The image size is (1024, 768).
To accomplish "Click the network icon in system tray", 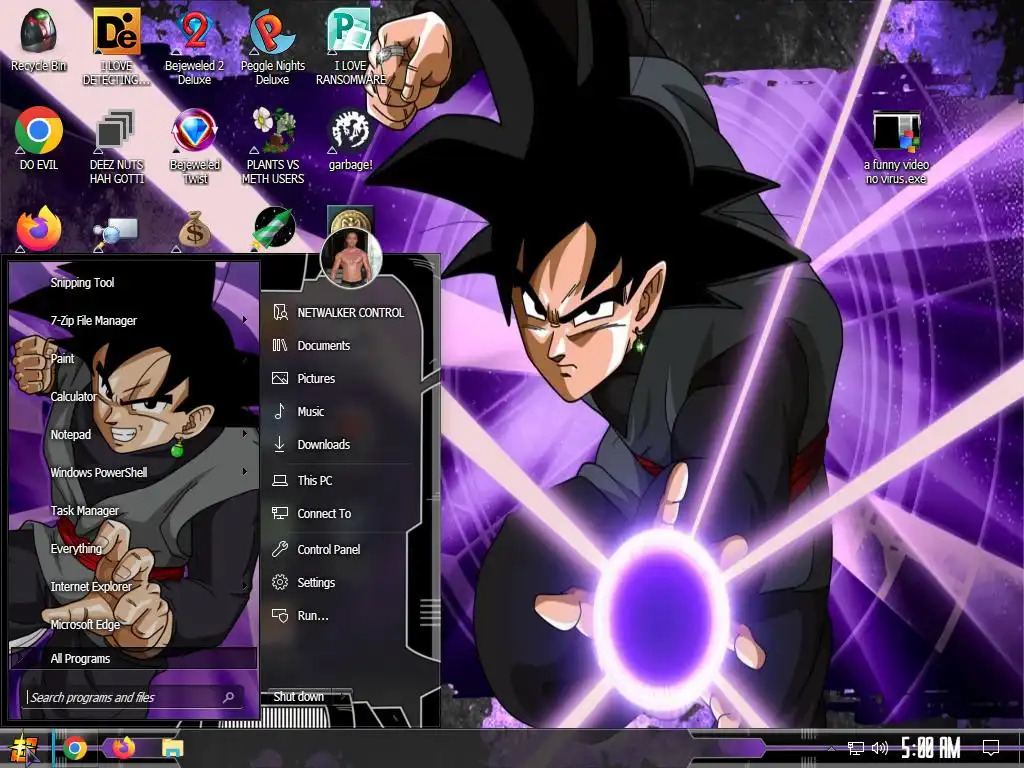I will coord(856,748).
